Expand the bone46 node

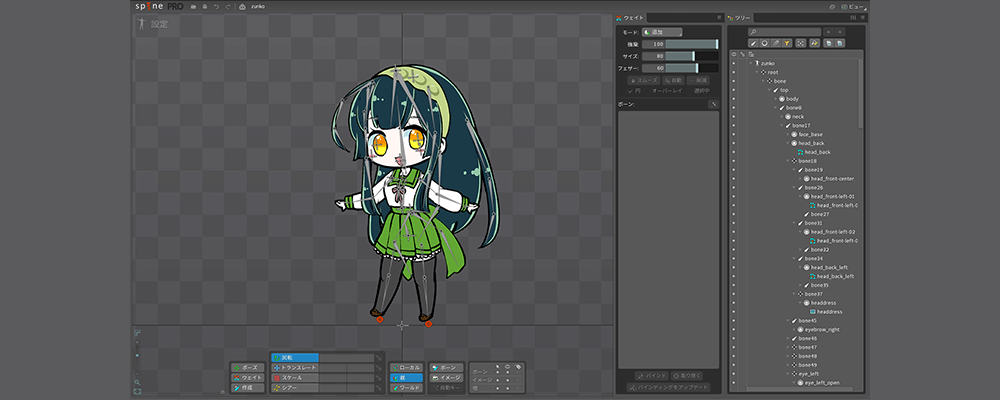pos(788,338)
